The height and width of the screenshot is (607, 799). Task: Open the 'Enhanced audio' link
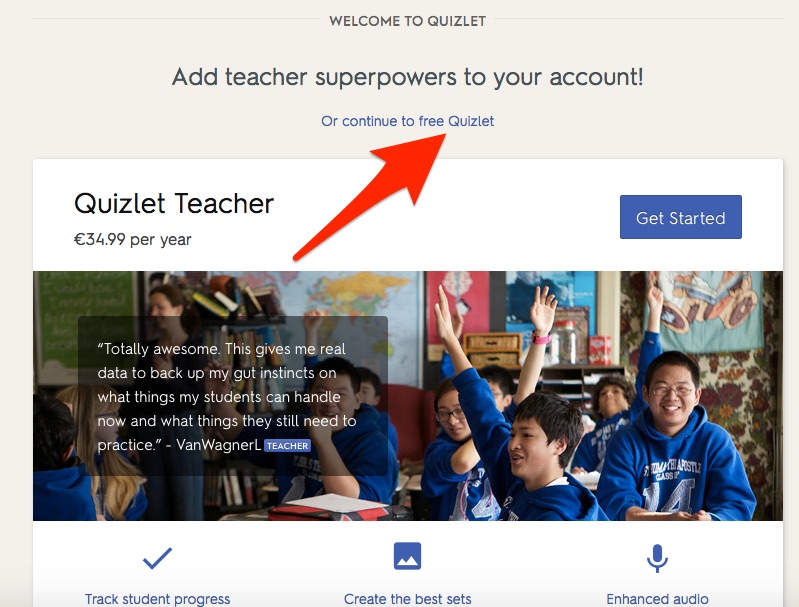coord(657,599)
